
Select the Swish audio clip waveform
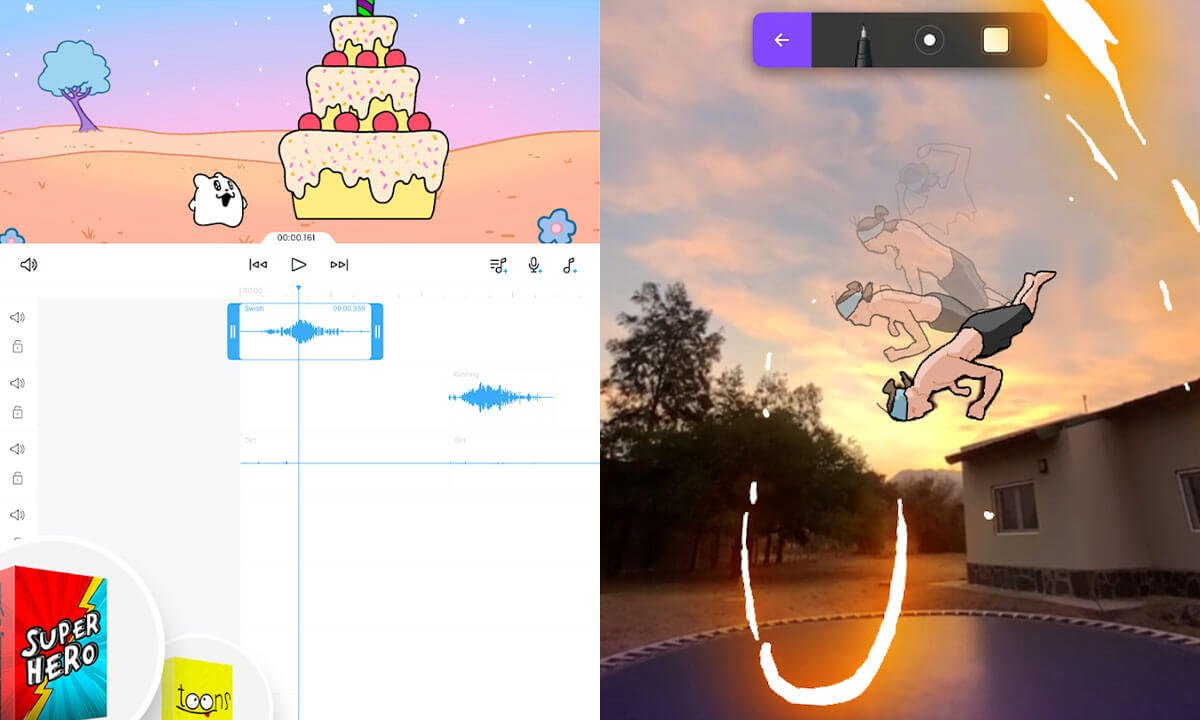[x=305, y=332]
